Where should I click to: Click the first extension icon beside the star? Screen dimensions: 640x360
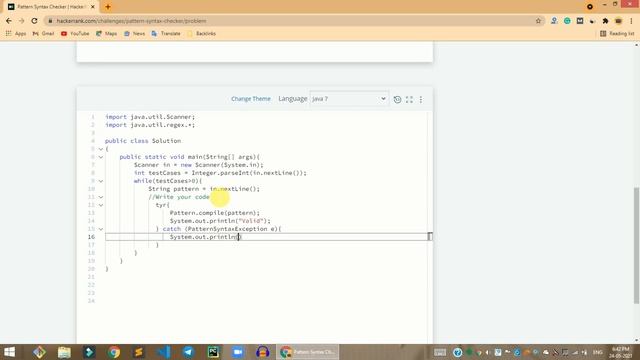[554, 21]
